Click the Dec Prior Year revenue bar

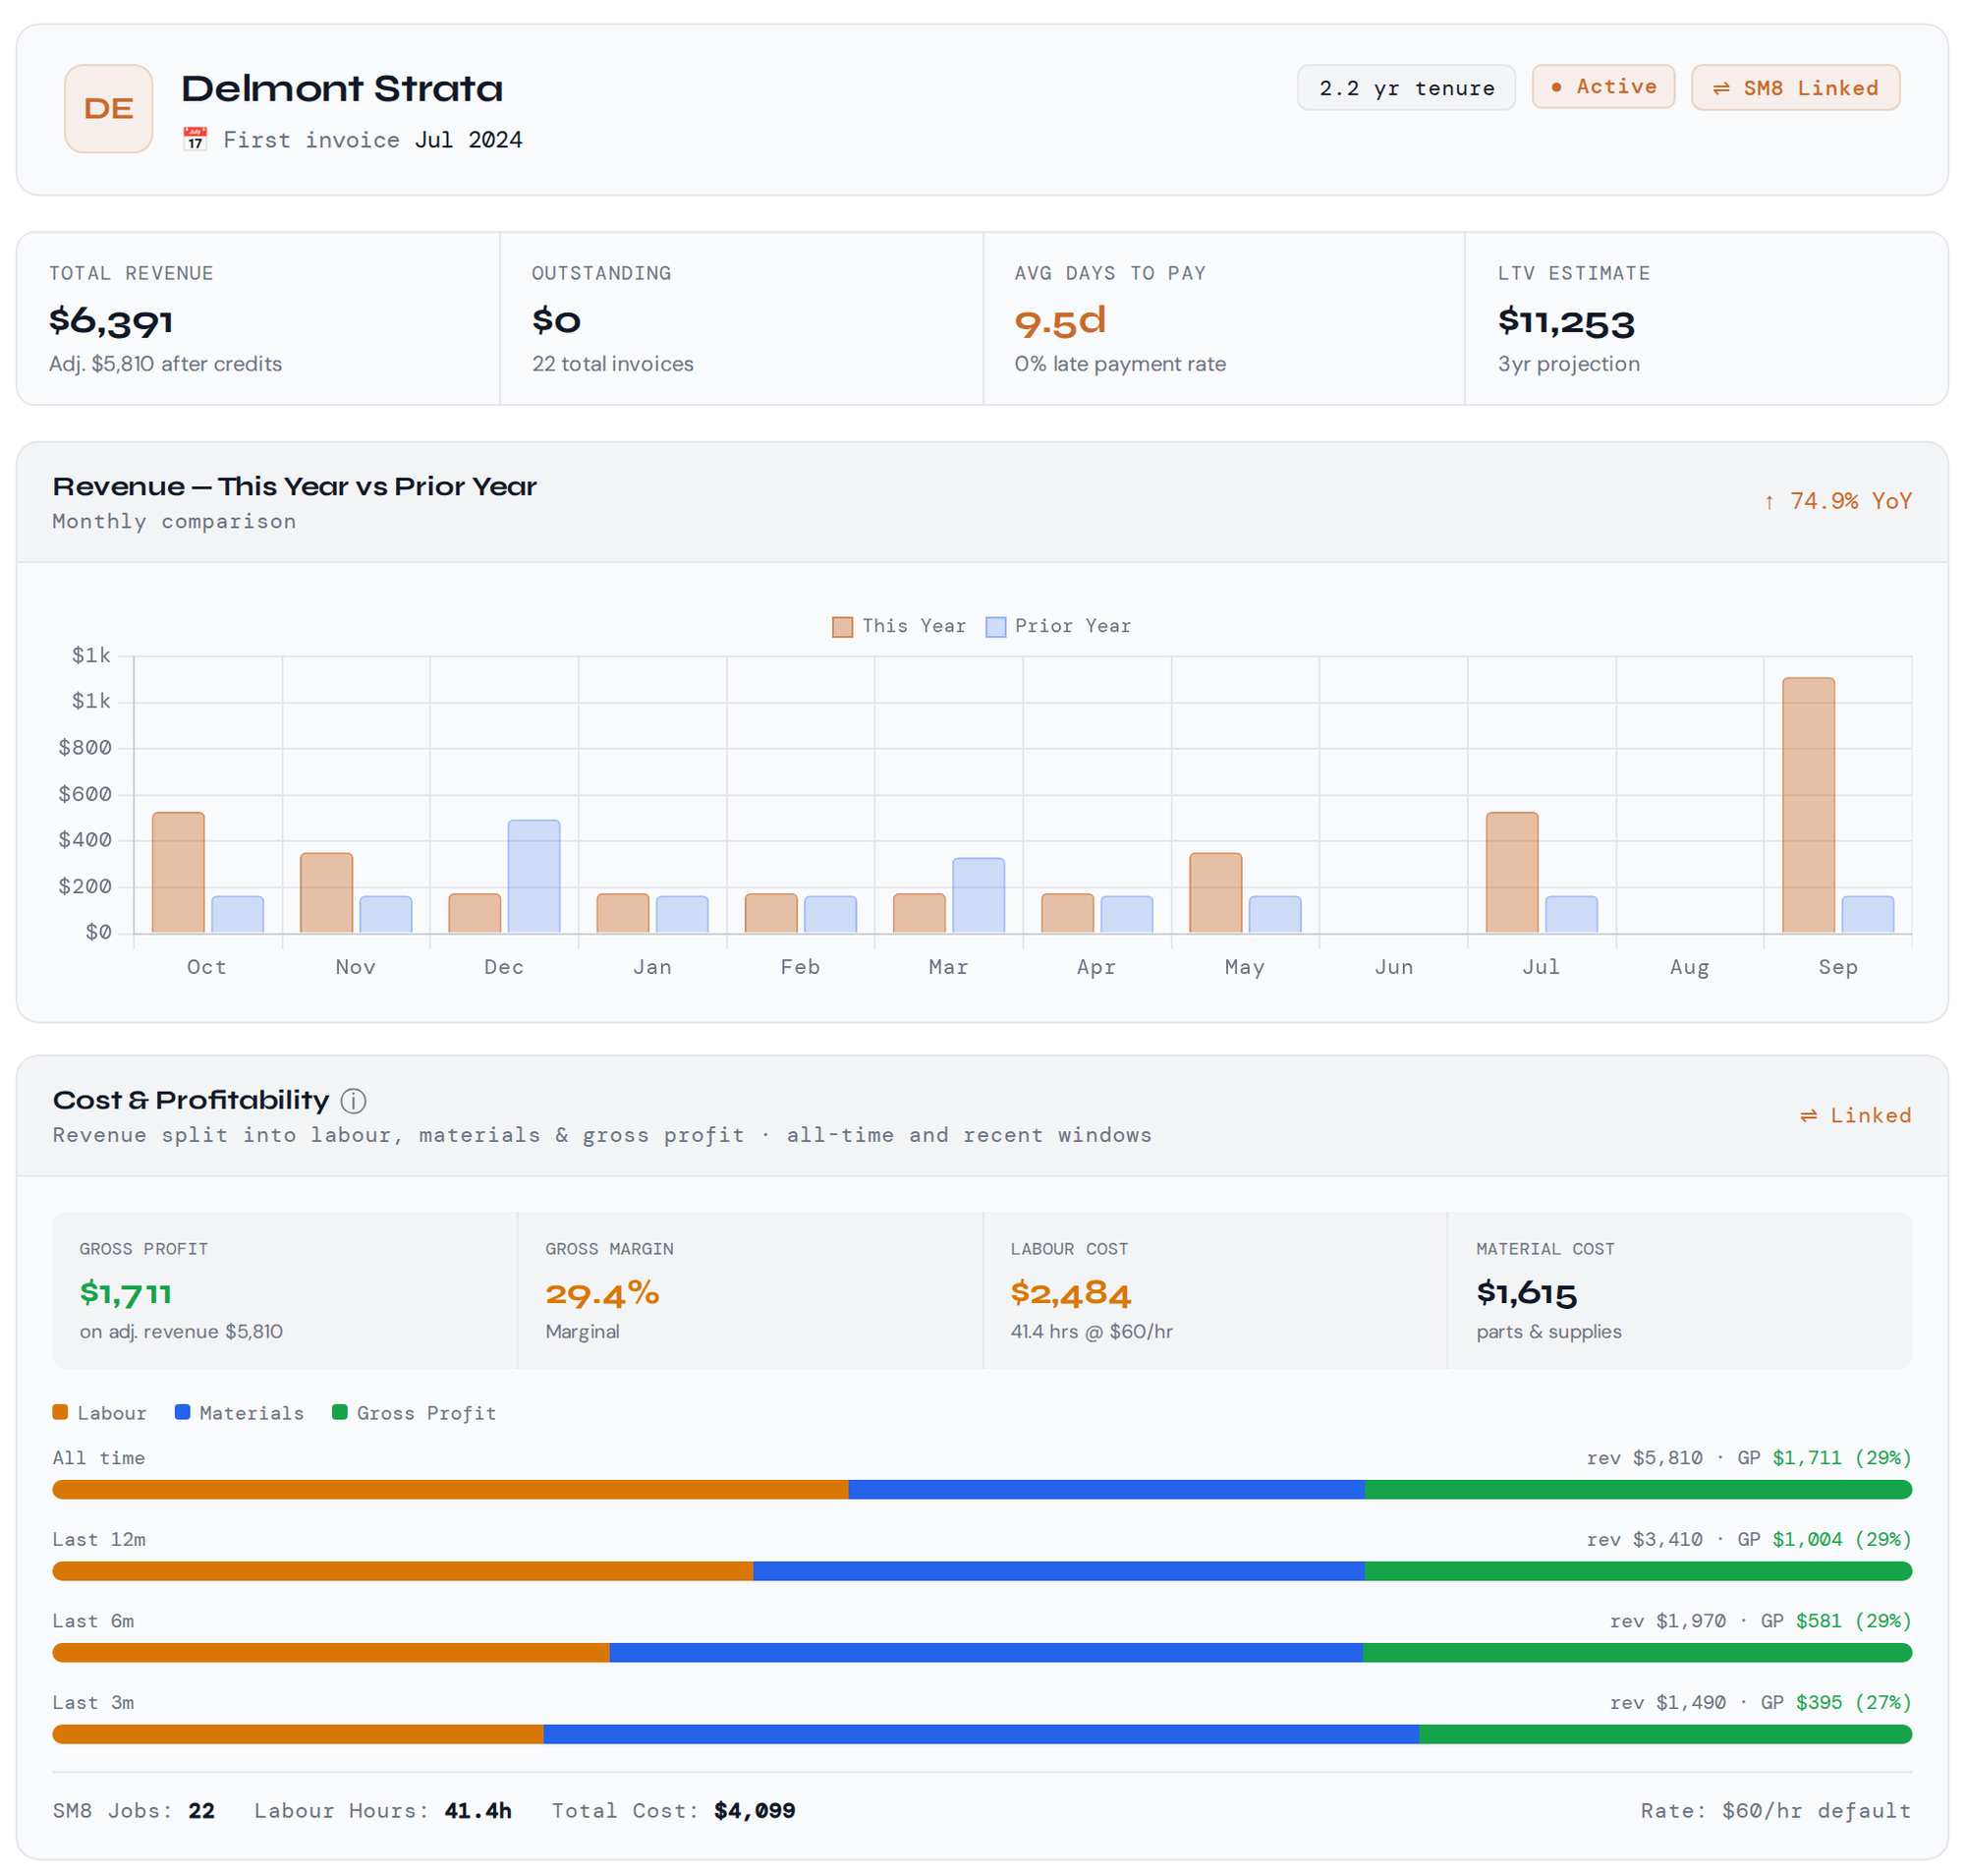(534, 877)
